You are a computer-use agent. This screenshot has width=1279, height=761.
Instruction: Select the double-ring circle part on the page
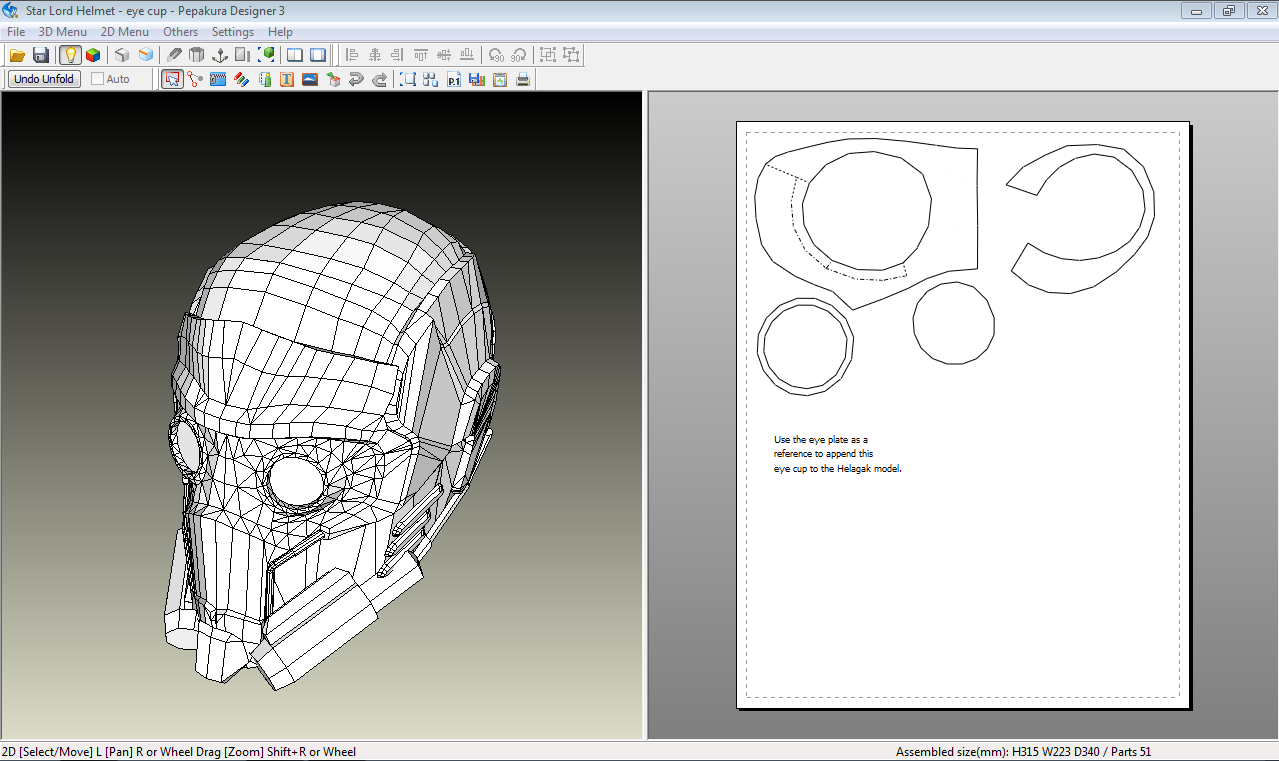point(805,346)
